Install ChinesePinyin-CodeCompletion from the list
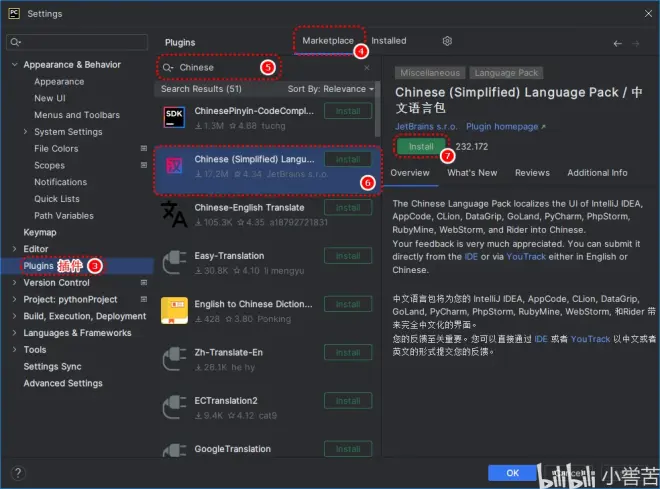This screenshot has width=660, height=489. coord(348,111)
